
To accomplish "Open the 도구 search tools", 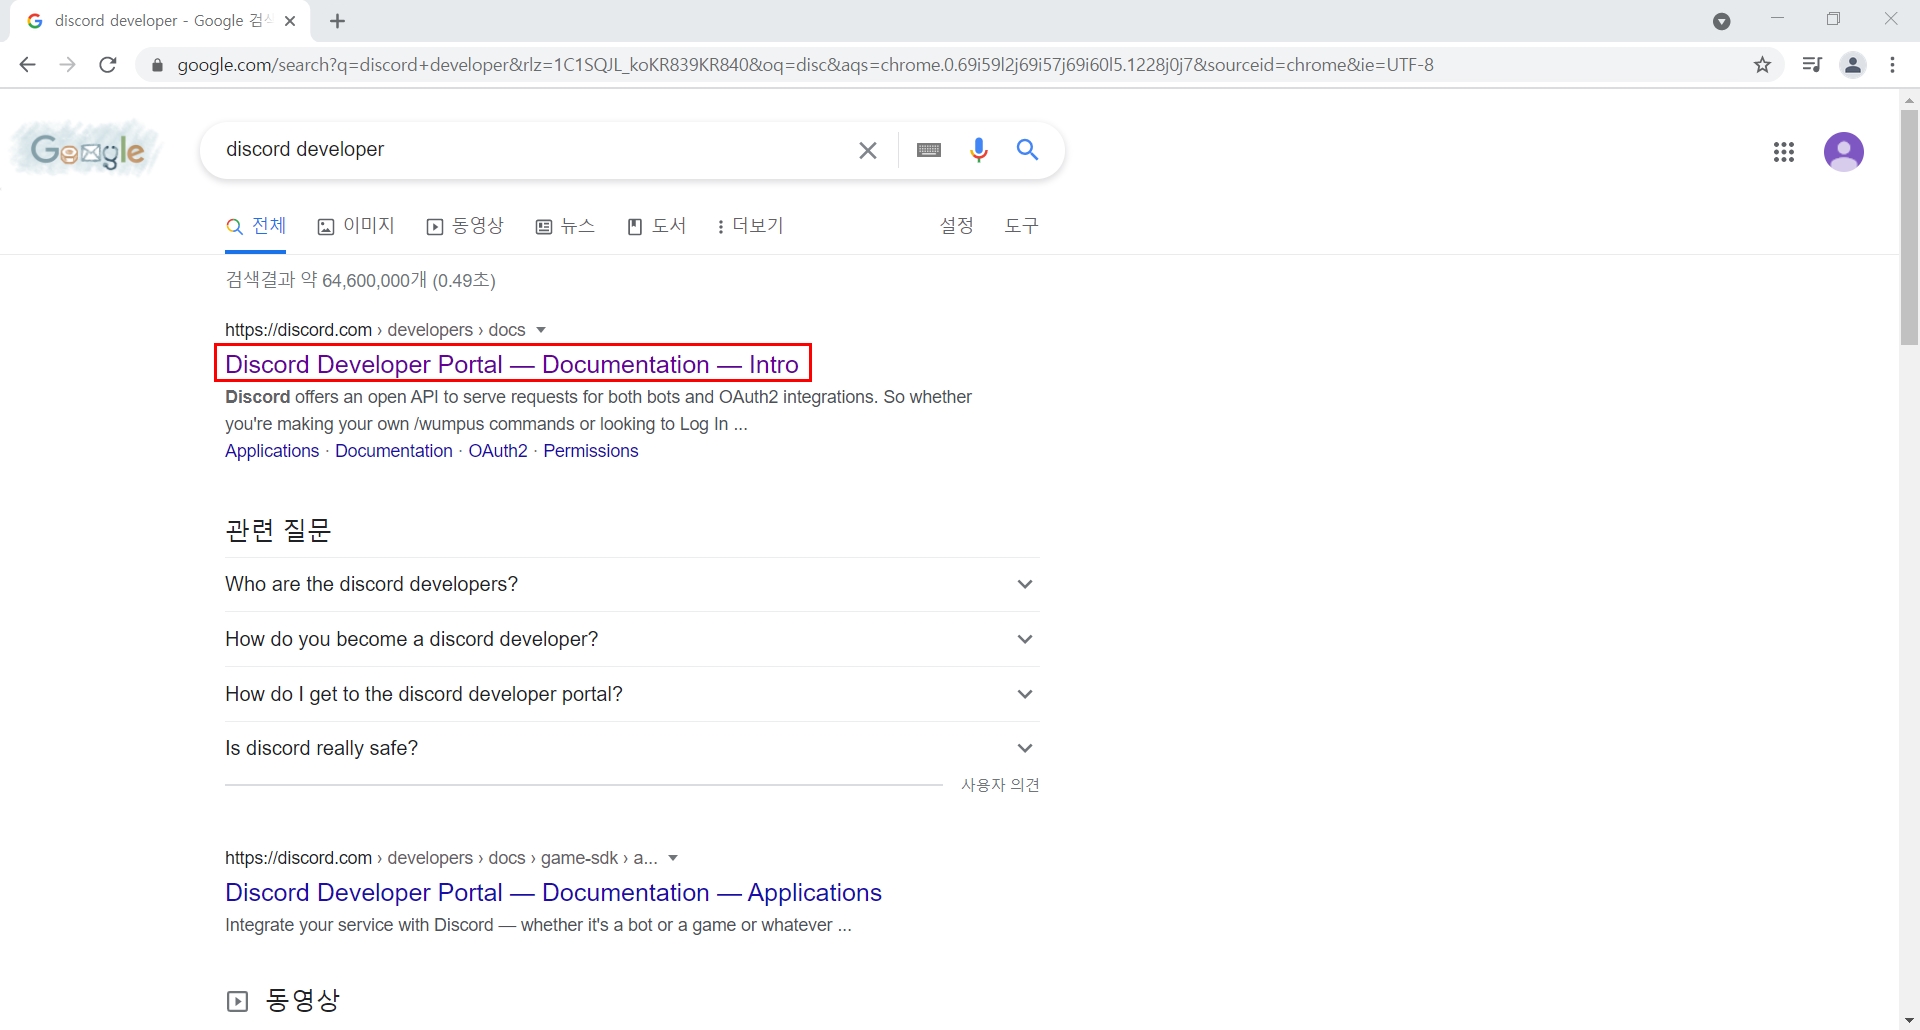I will [1021, 226].
